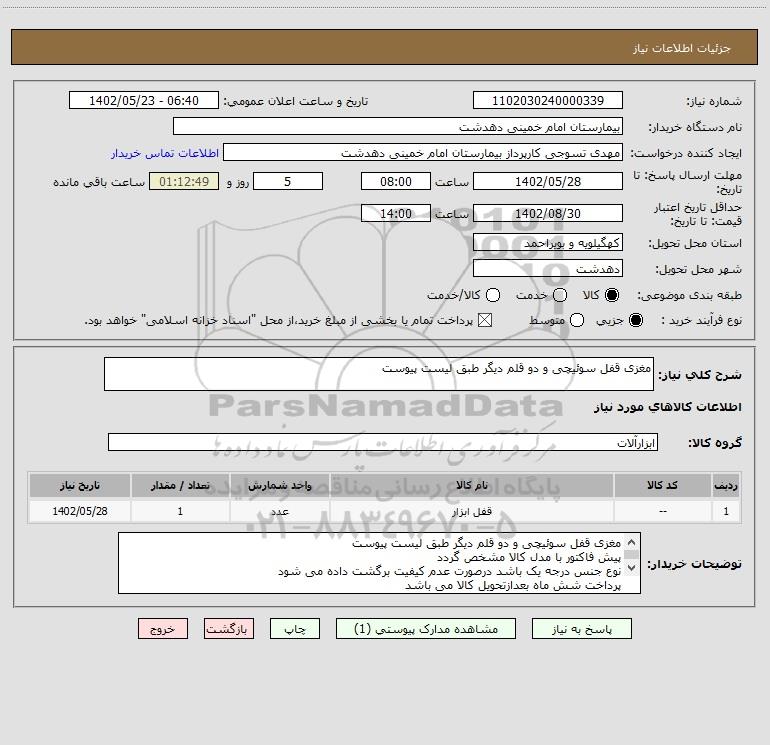Click the need date cell 1402/05/28 in table
The height and width of the screenshot is (745, 770).
80,511
